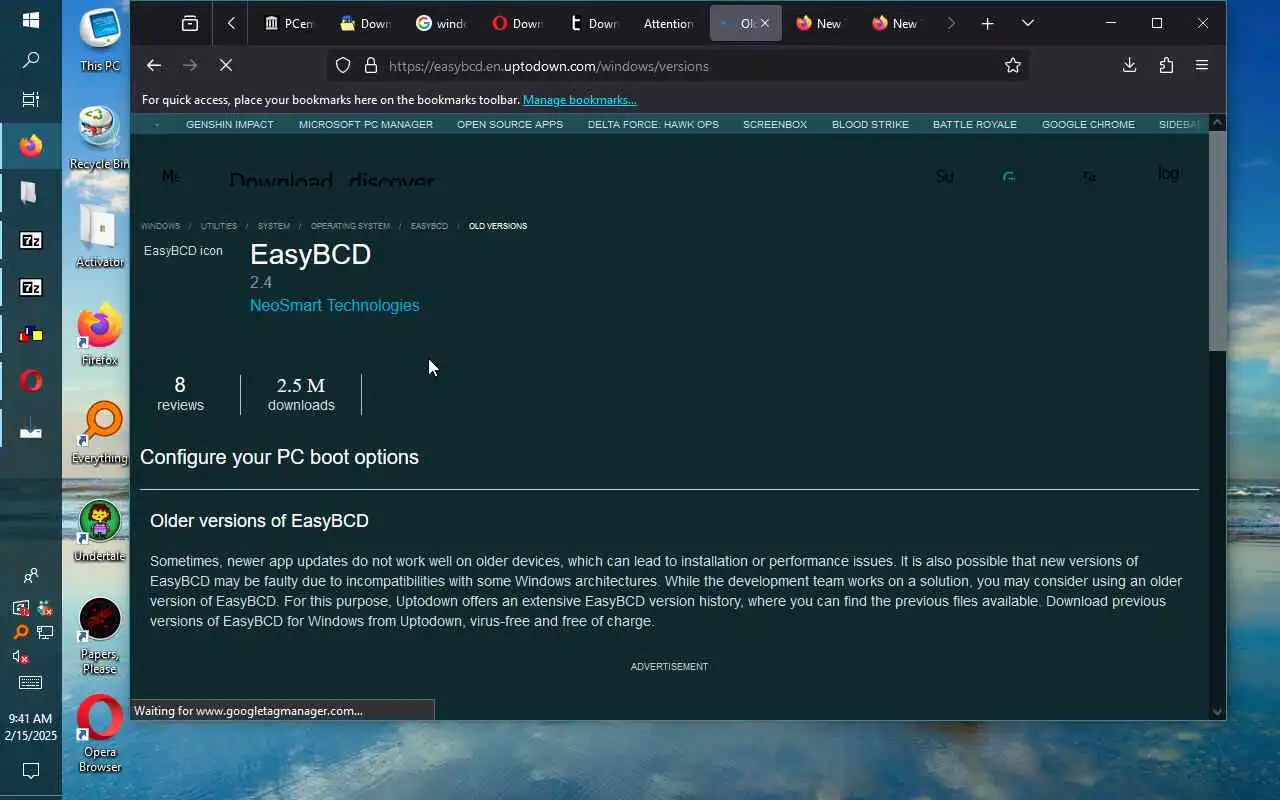Open the Extensions puzzle icon
1280x800 pixels.
coord(1166,65)
